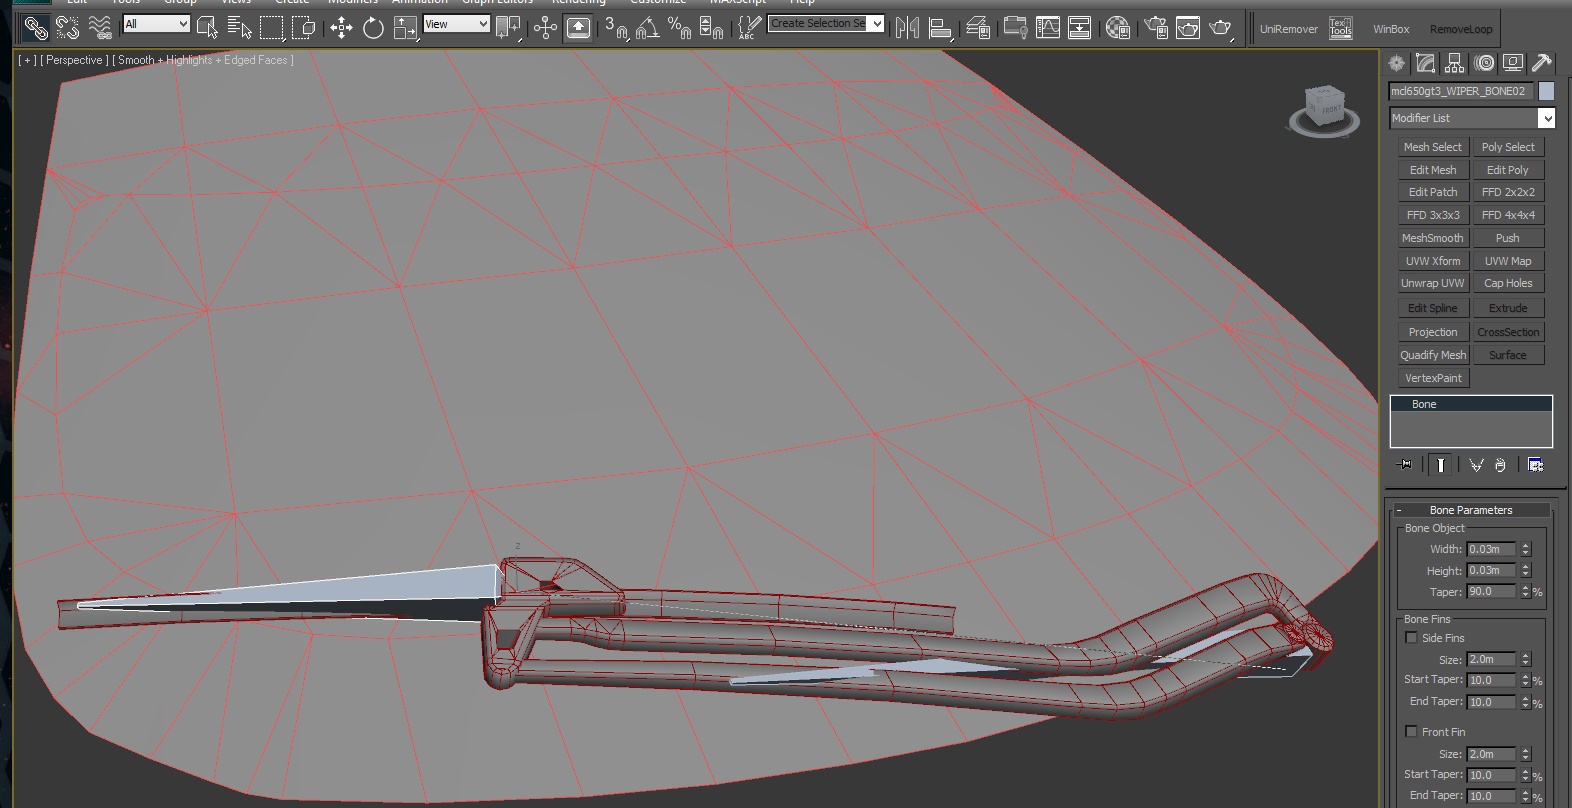Open the Select by Name list
The height and width of the screenshot is (808, 1572).
click(239, 27)
